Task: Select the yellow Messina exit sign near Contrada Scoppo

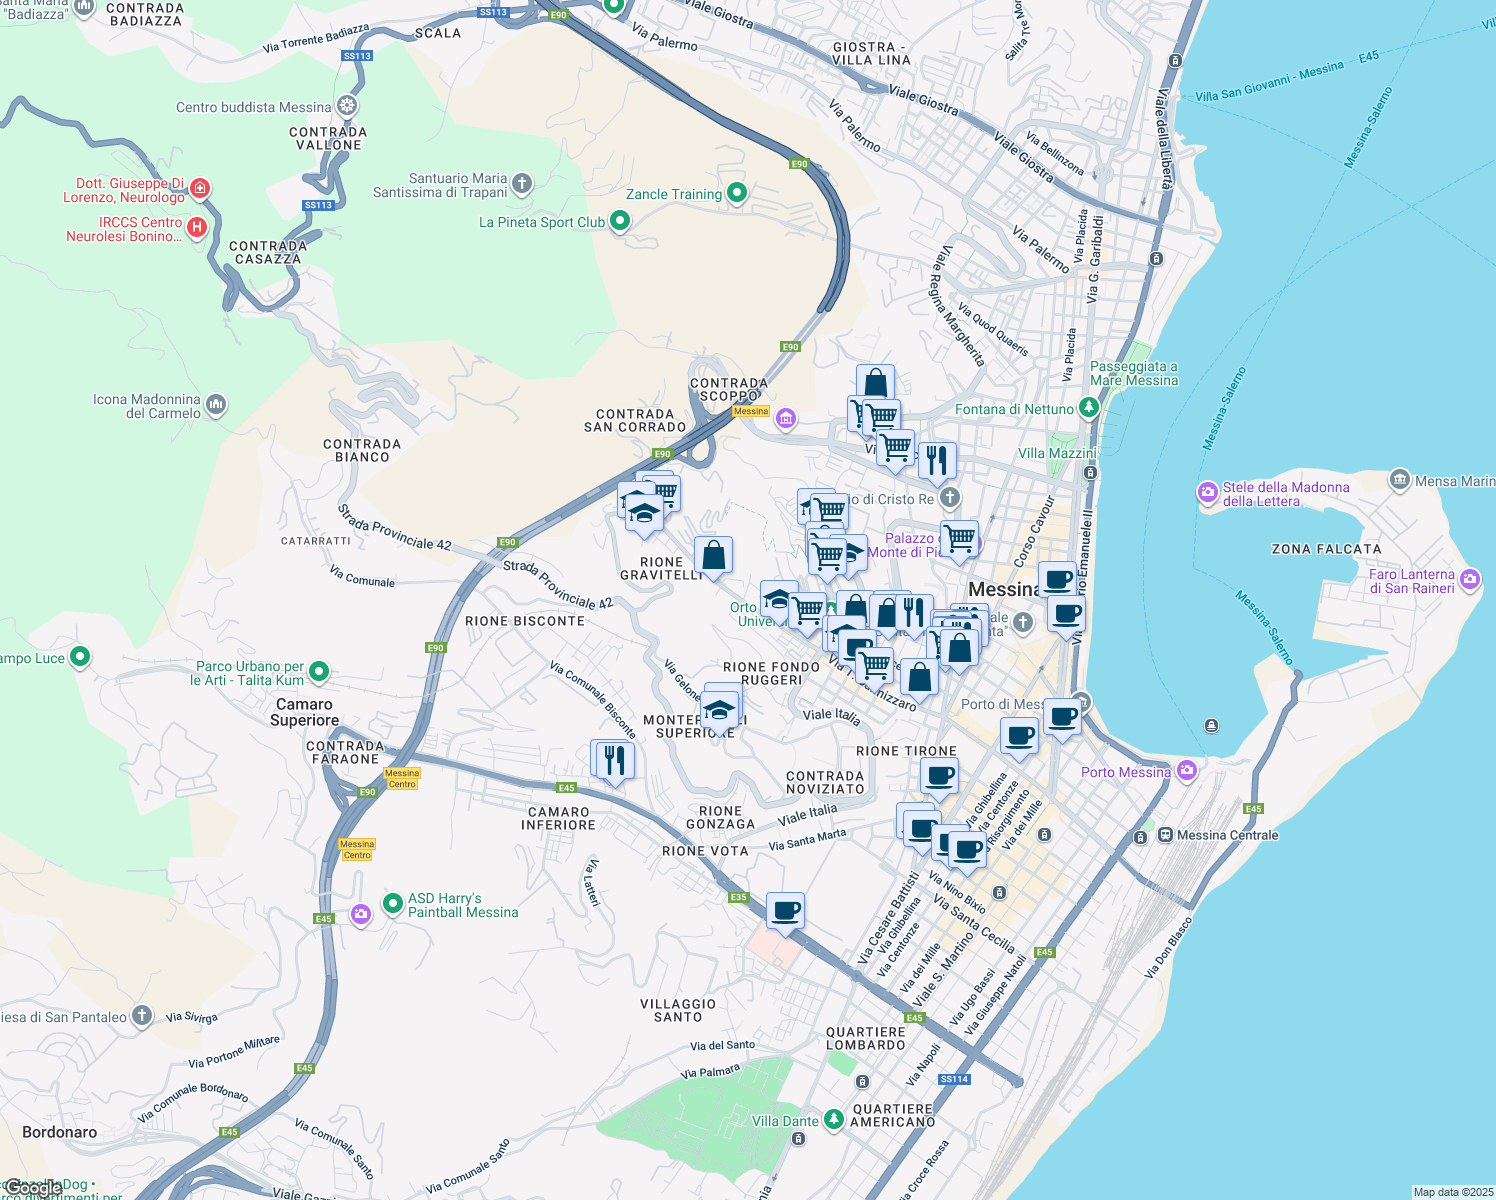Action: 751,411
